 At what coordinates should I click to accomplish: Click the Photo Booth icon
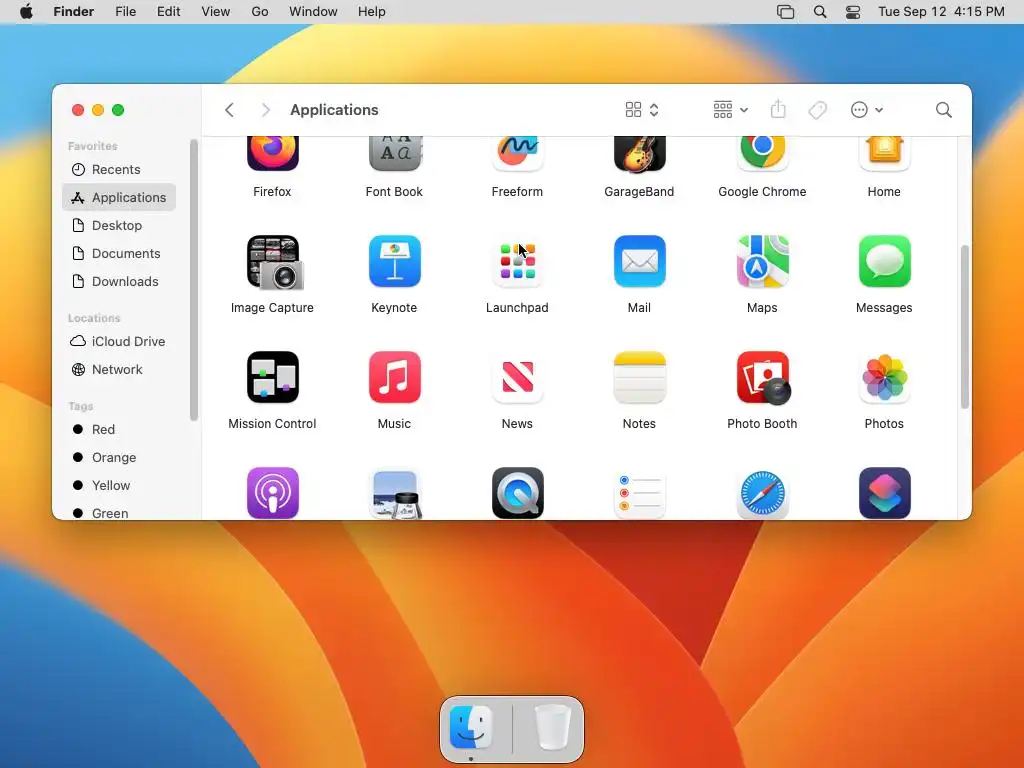[x=763, y=377]
